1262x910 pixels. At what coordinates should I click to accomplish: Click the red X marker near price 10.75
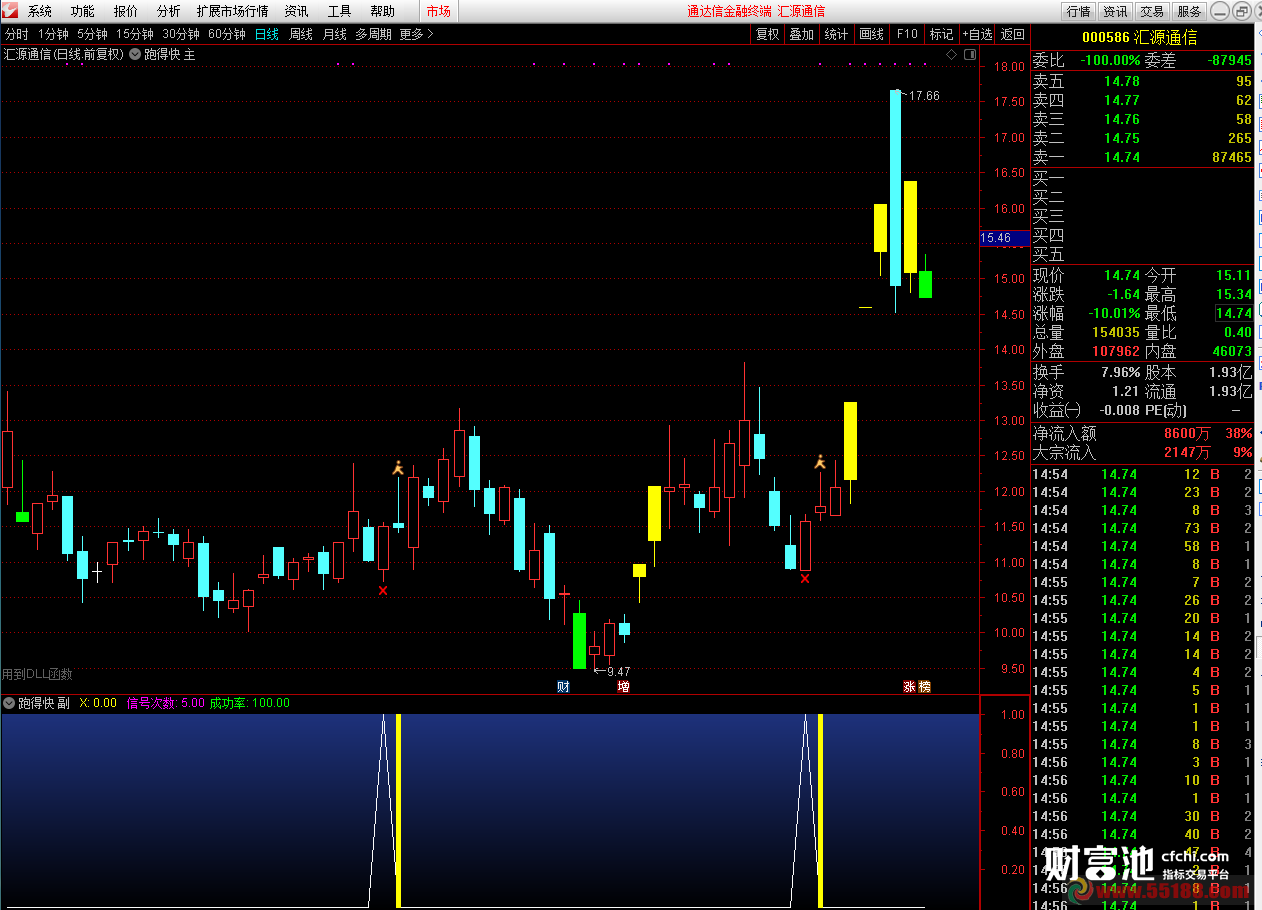[x=804, y=578]
